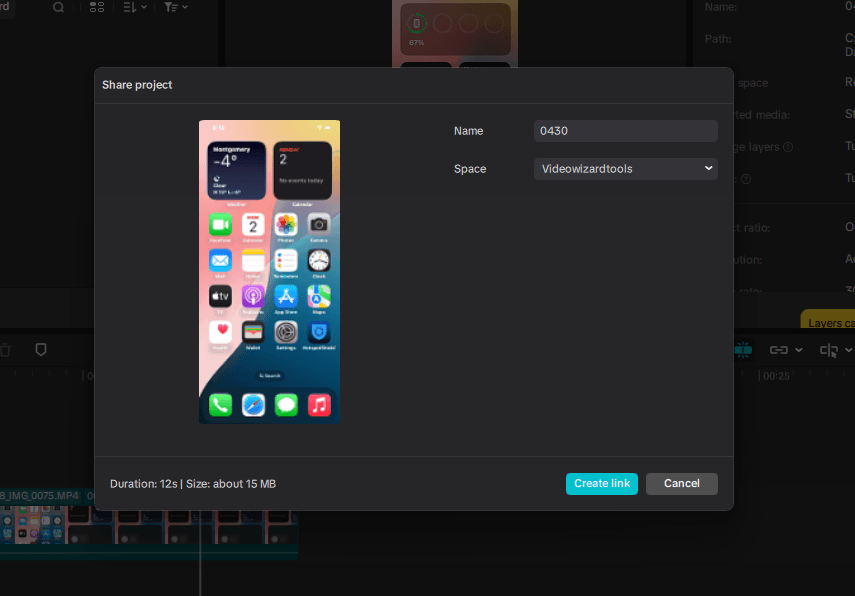Open the Space dropdown Videowizardtools
The image size is (855, 596).
click(x=625, y=169)
